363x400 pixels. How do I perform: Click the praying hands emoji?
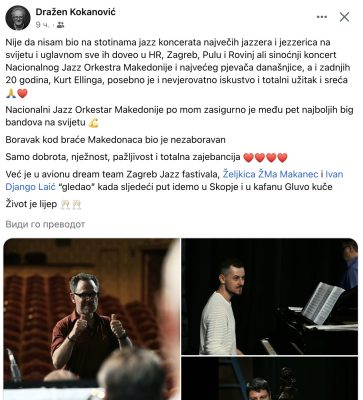click(11, 94)
